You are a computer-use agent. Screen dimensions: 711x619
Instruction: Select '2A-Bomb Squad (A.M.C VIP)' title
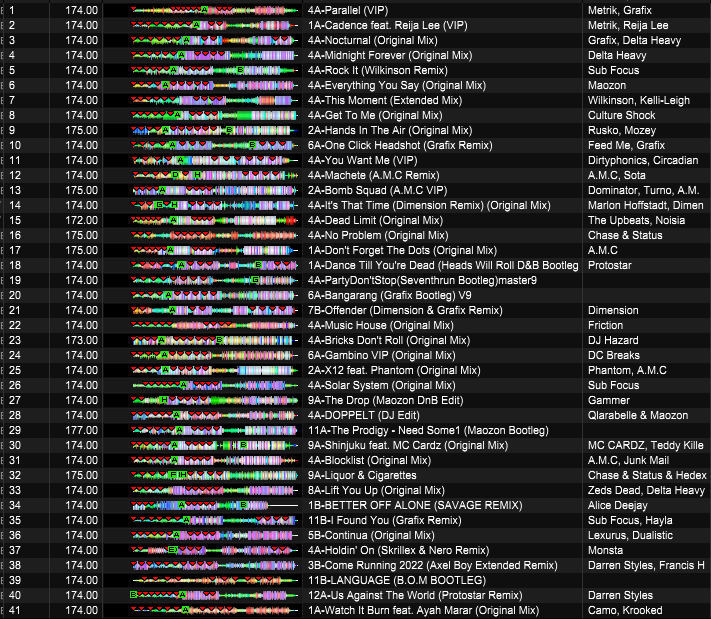pyautogui.click(x=377, y=190)
